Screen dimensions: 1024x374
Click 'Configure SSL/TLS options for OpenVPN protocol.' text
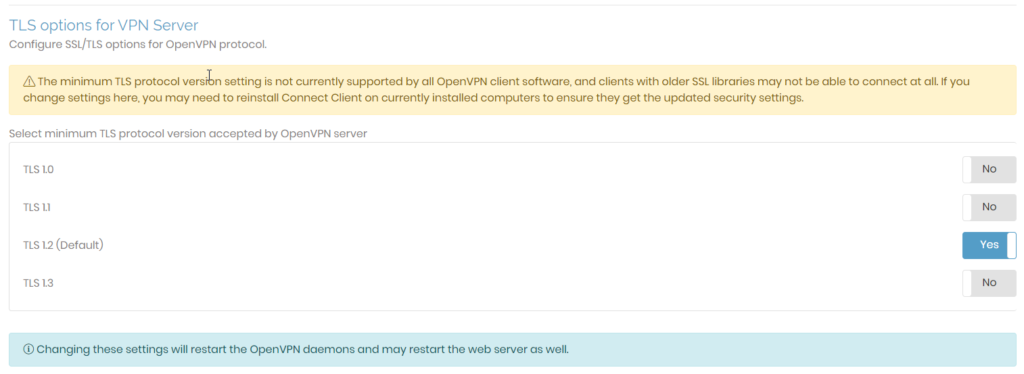[138, 45]
